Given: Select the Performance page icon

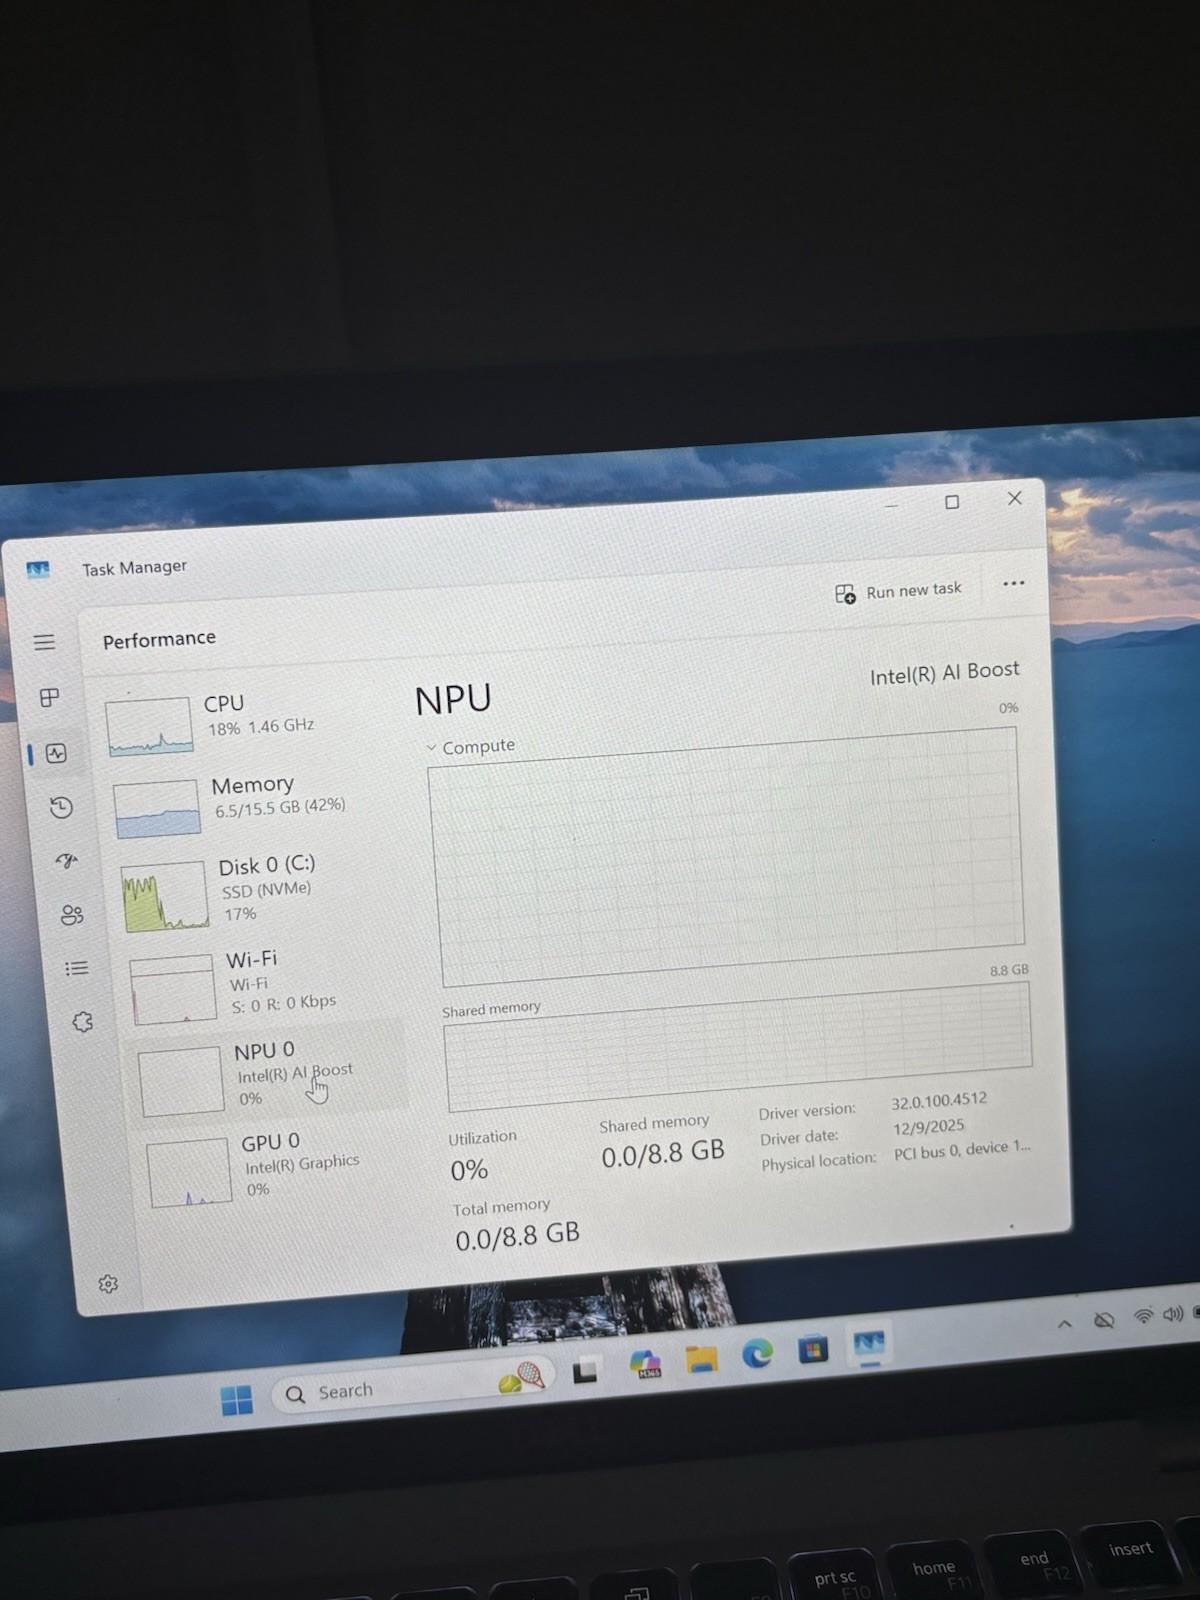Looking at the screenshot, I should (x=56, y=753).
